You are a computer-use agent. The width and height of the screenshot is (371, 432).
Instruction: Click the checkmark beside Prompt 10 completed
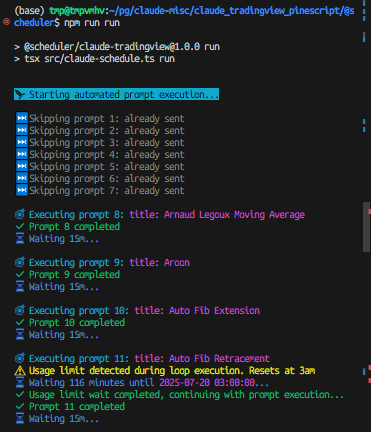[x=20, y=322]
